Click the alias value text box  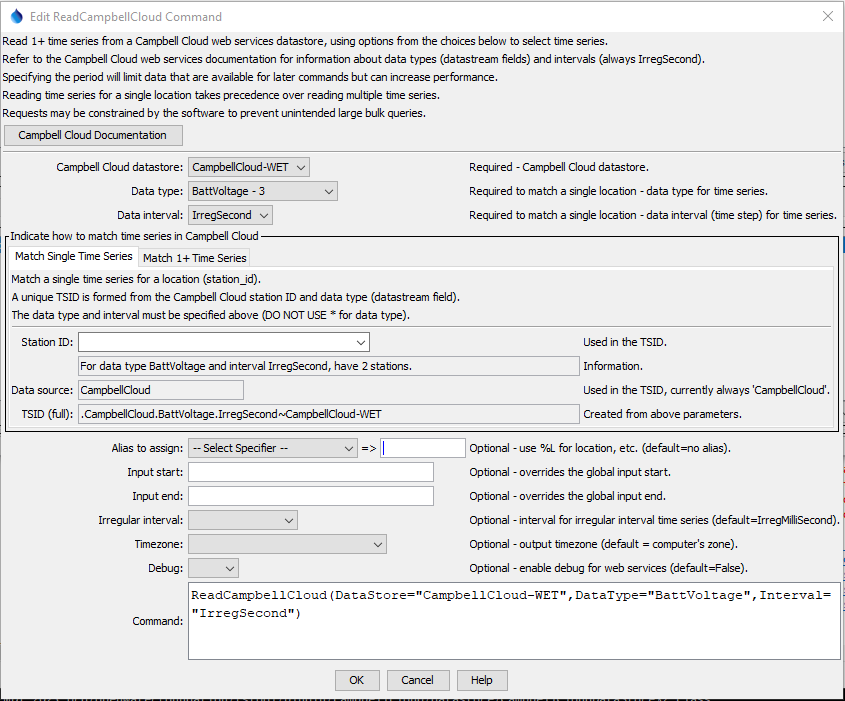(x=422, y=448)
